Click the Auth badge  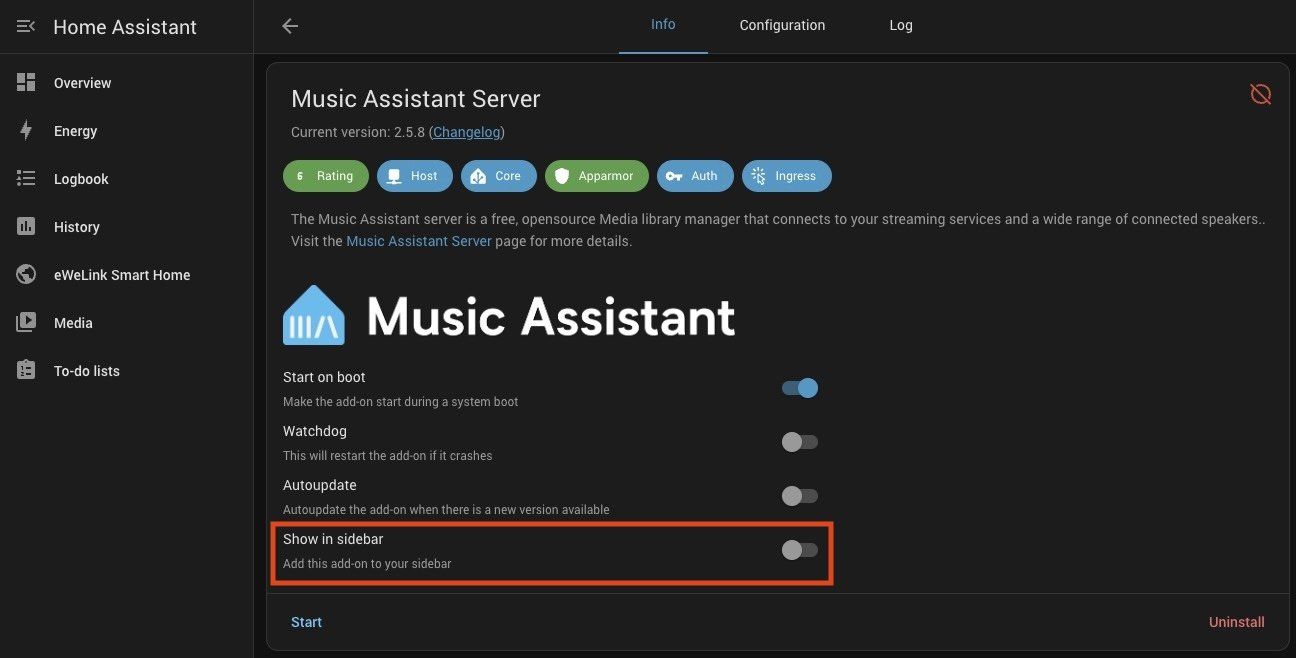pos(695,176)
